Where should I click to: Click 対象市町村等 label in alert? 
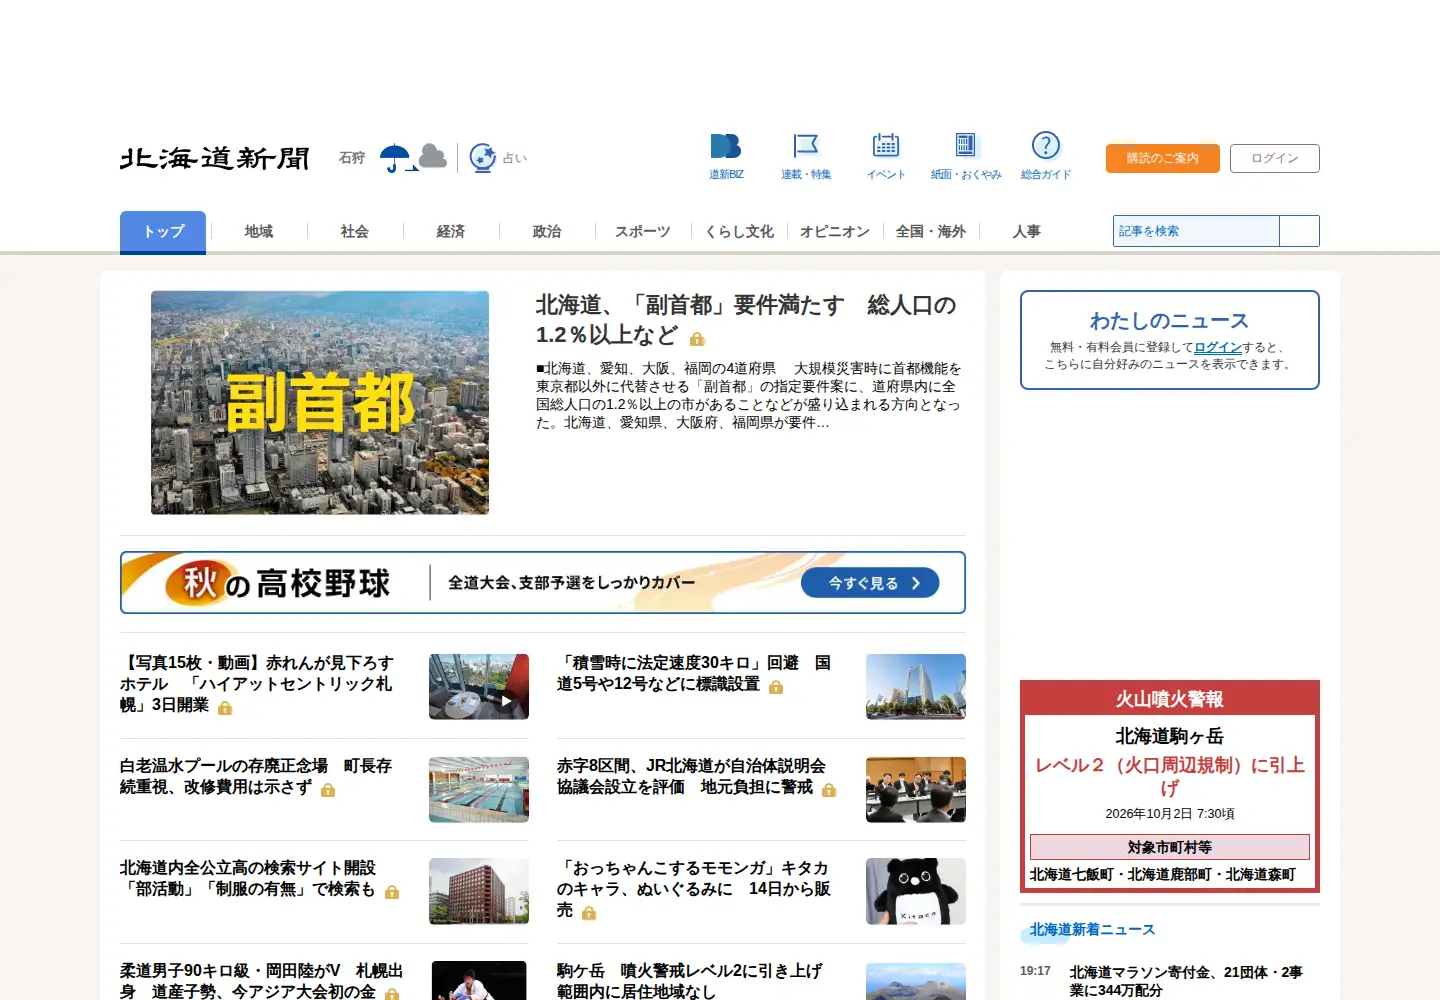pos(1170,847)
